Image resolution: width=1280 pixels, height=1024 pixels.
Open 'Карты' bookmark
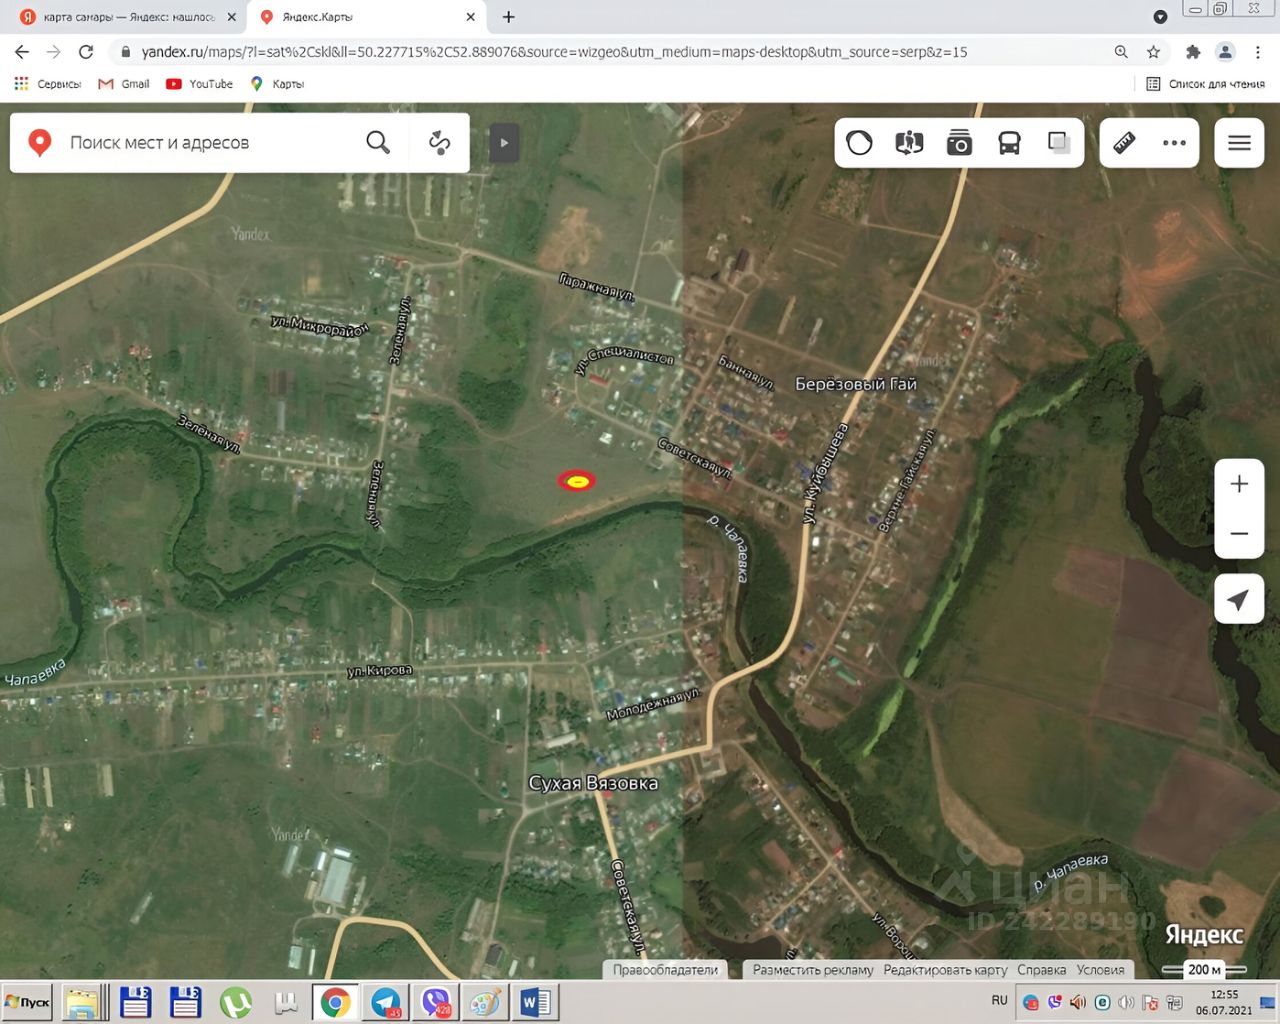click(277, 84)
